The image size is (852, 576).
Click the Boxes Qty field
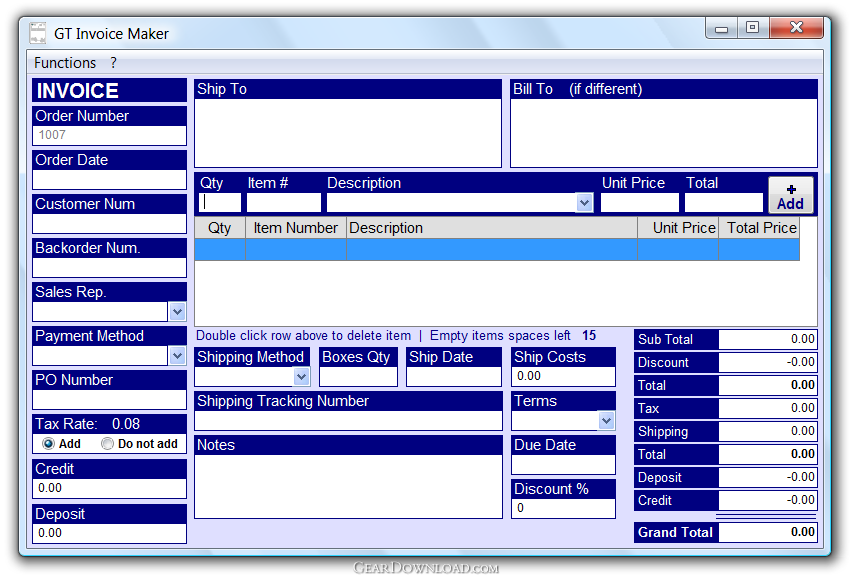pos(358,377)
